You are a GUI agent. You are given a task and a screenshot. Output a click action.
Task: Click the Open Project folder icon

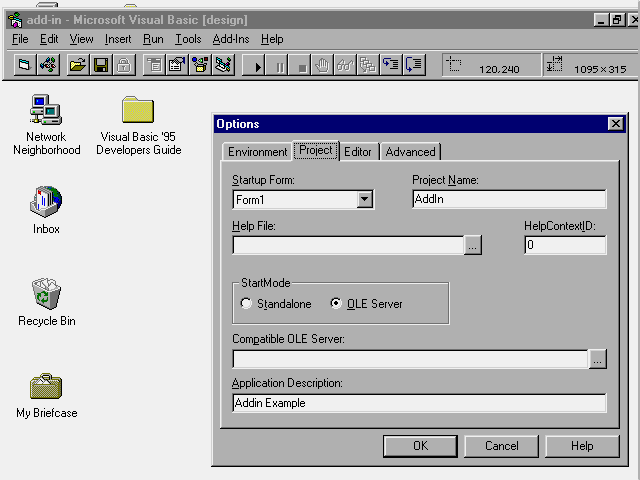[x=77, y=65]
